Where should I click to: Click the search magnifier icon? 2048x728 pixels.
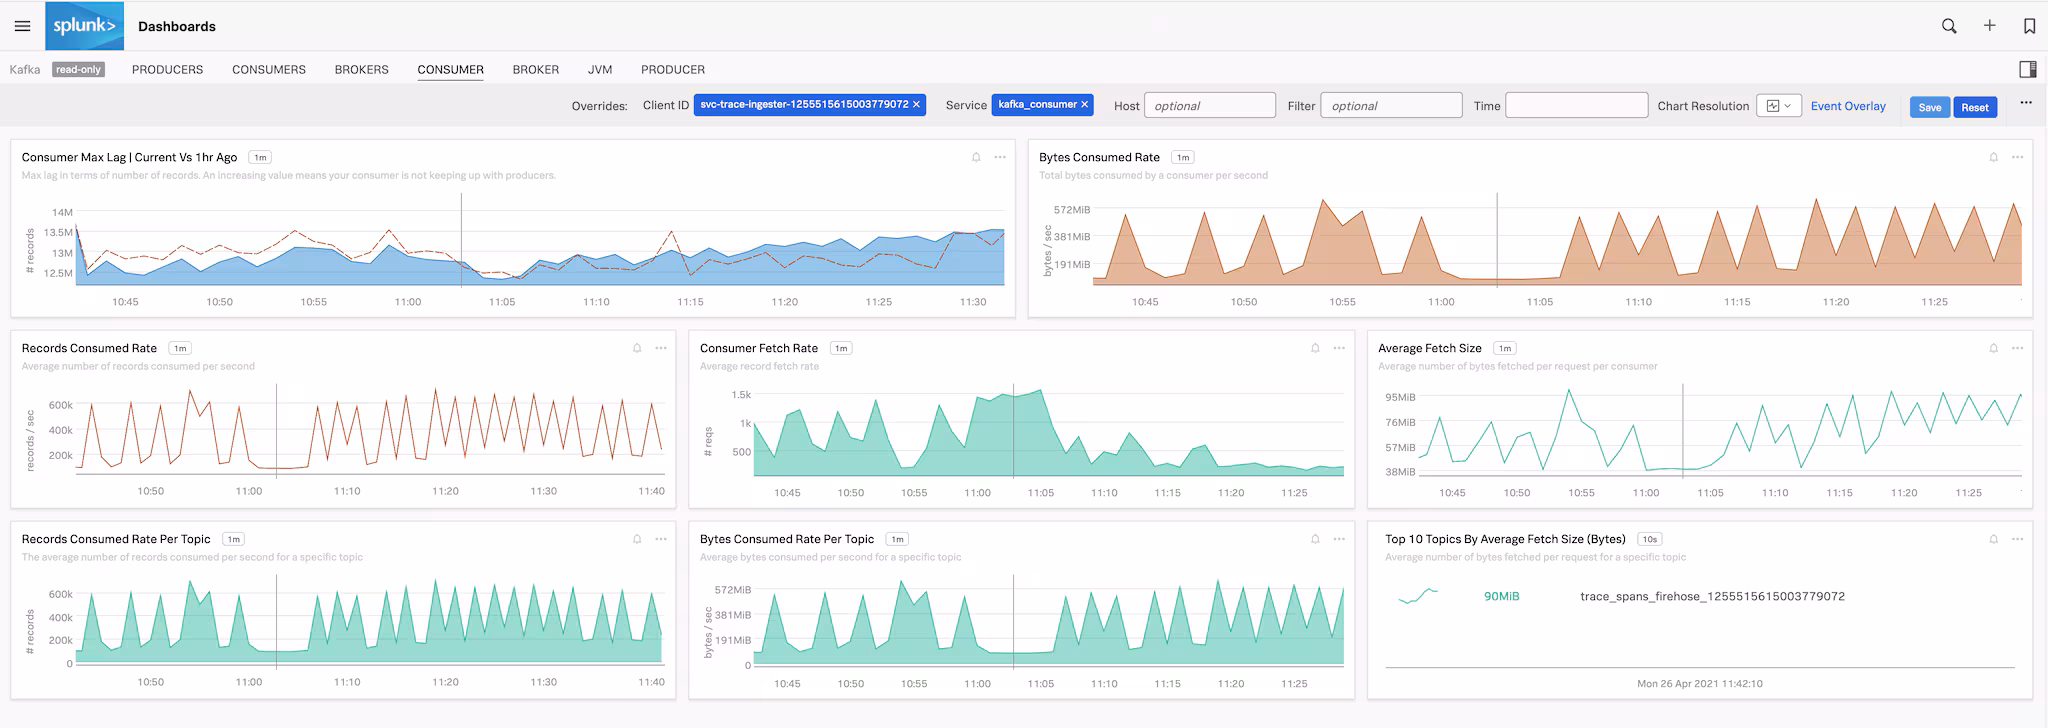(1949, 26)
